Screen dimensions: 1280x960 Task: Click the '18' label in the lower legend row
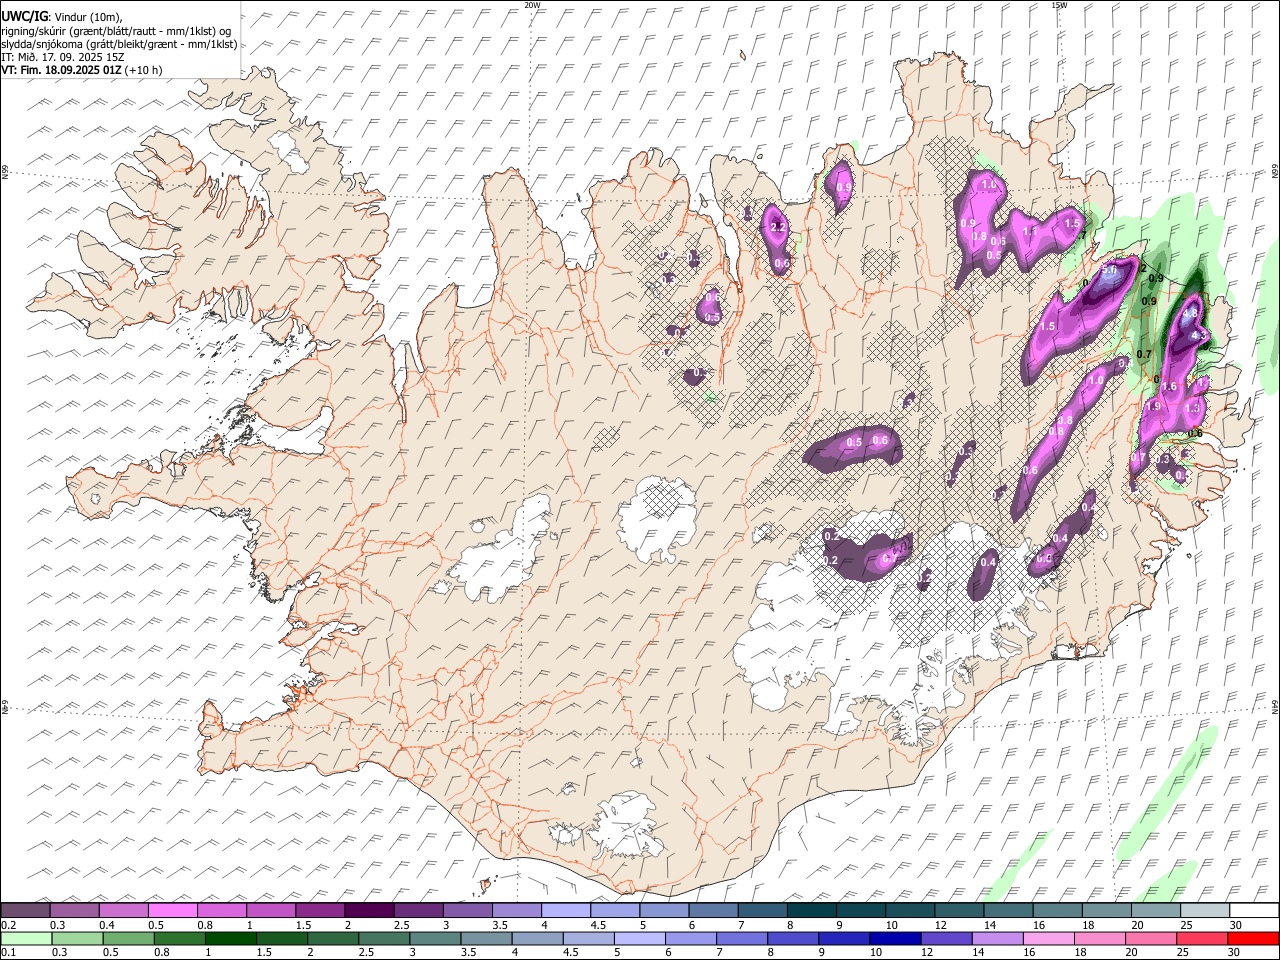pos(1080,953)
